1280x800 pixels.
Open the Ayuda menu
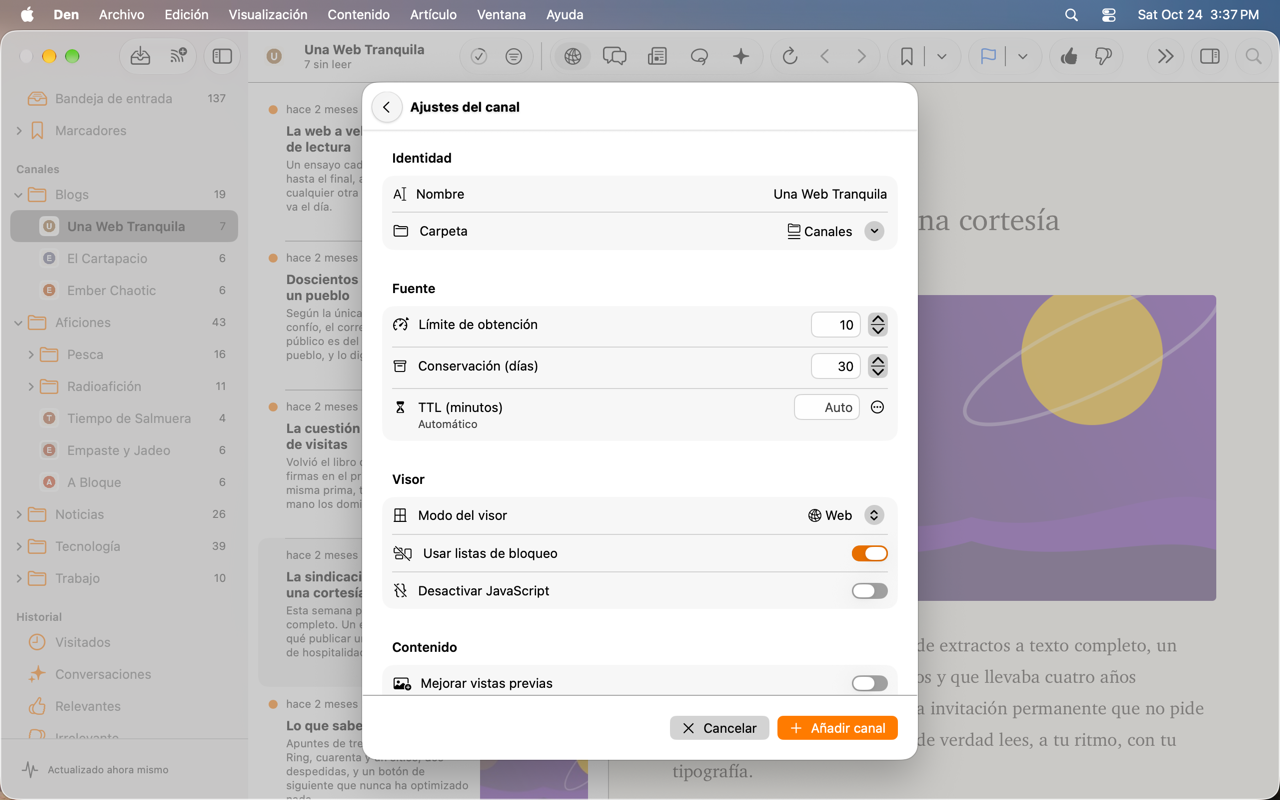click(x=565, y=15)
